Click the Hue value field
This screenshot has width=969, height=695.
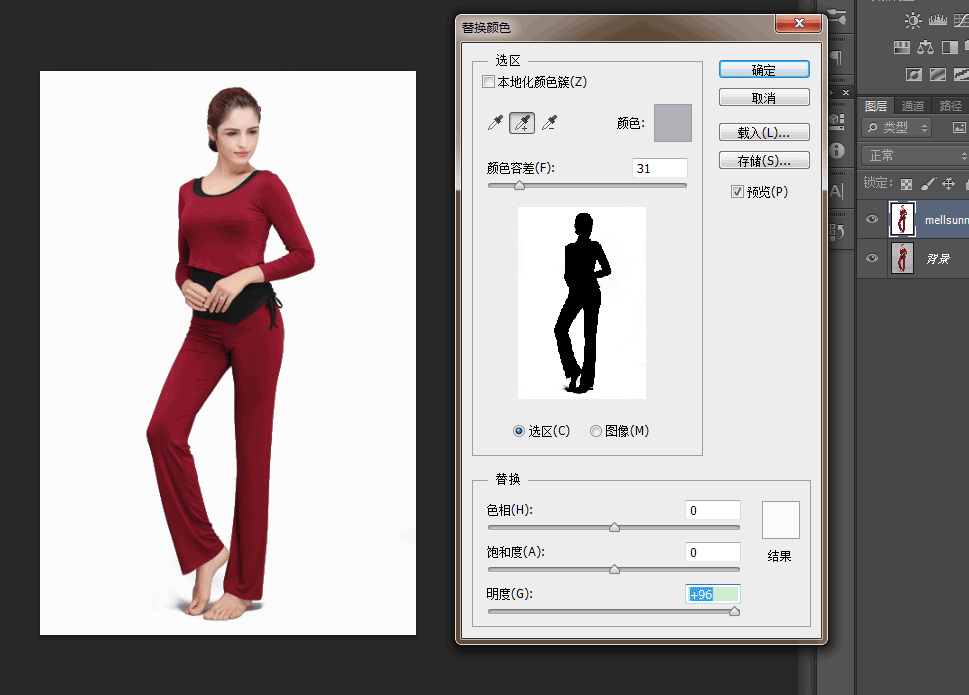713,510
